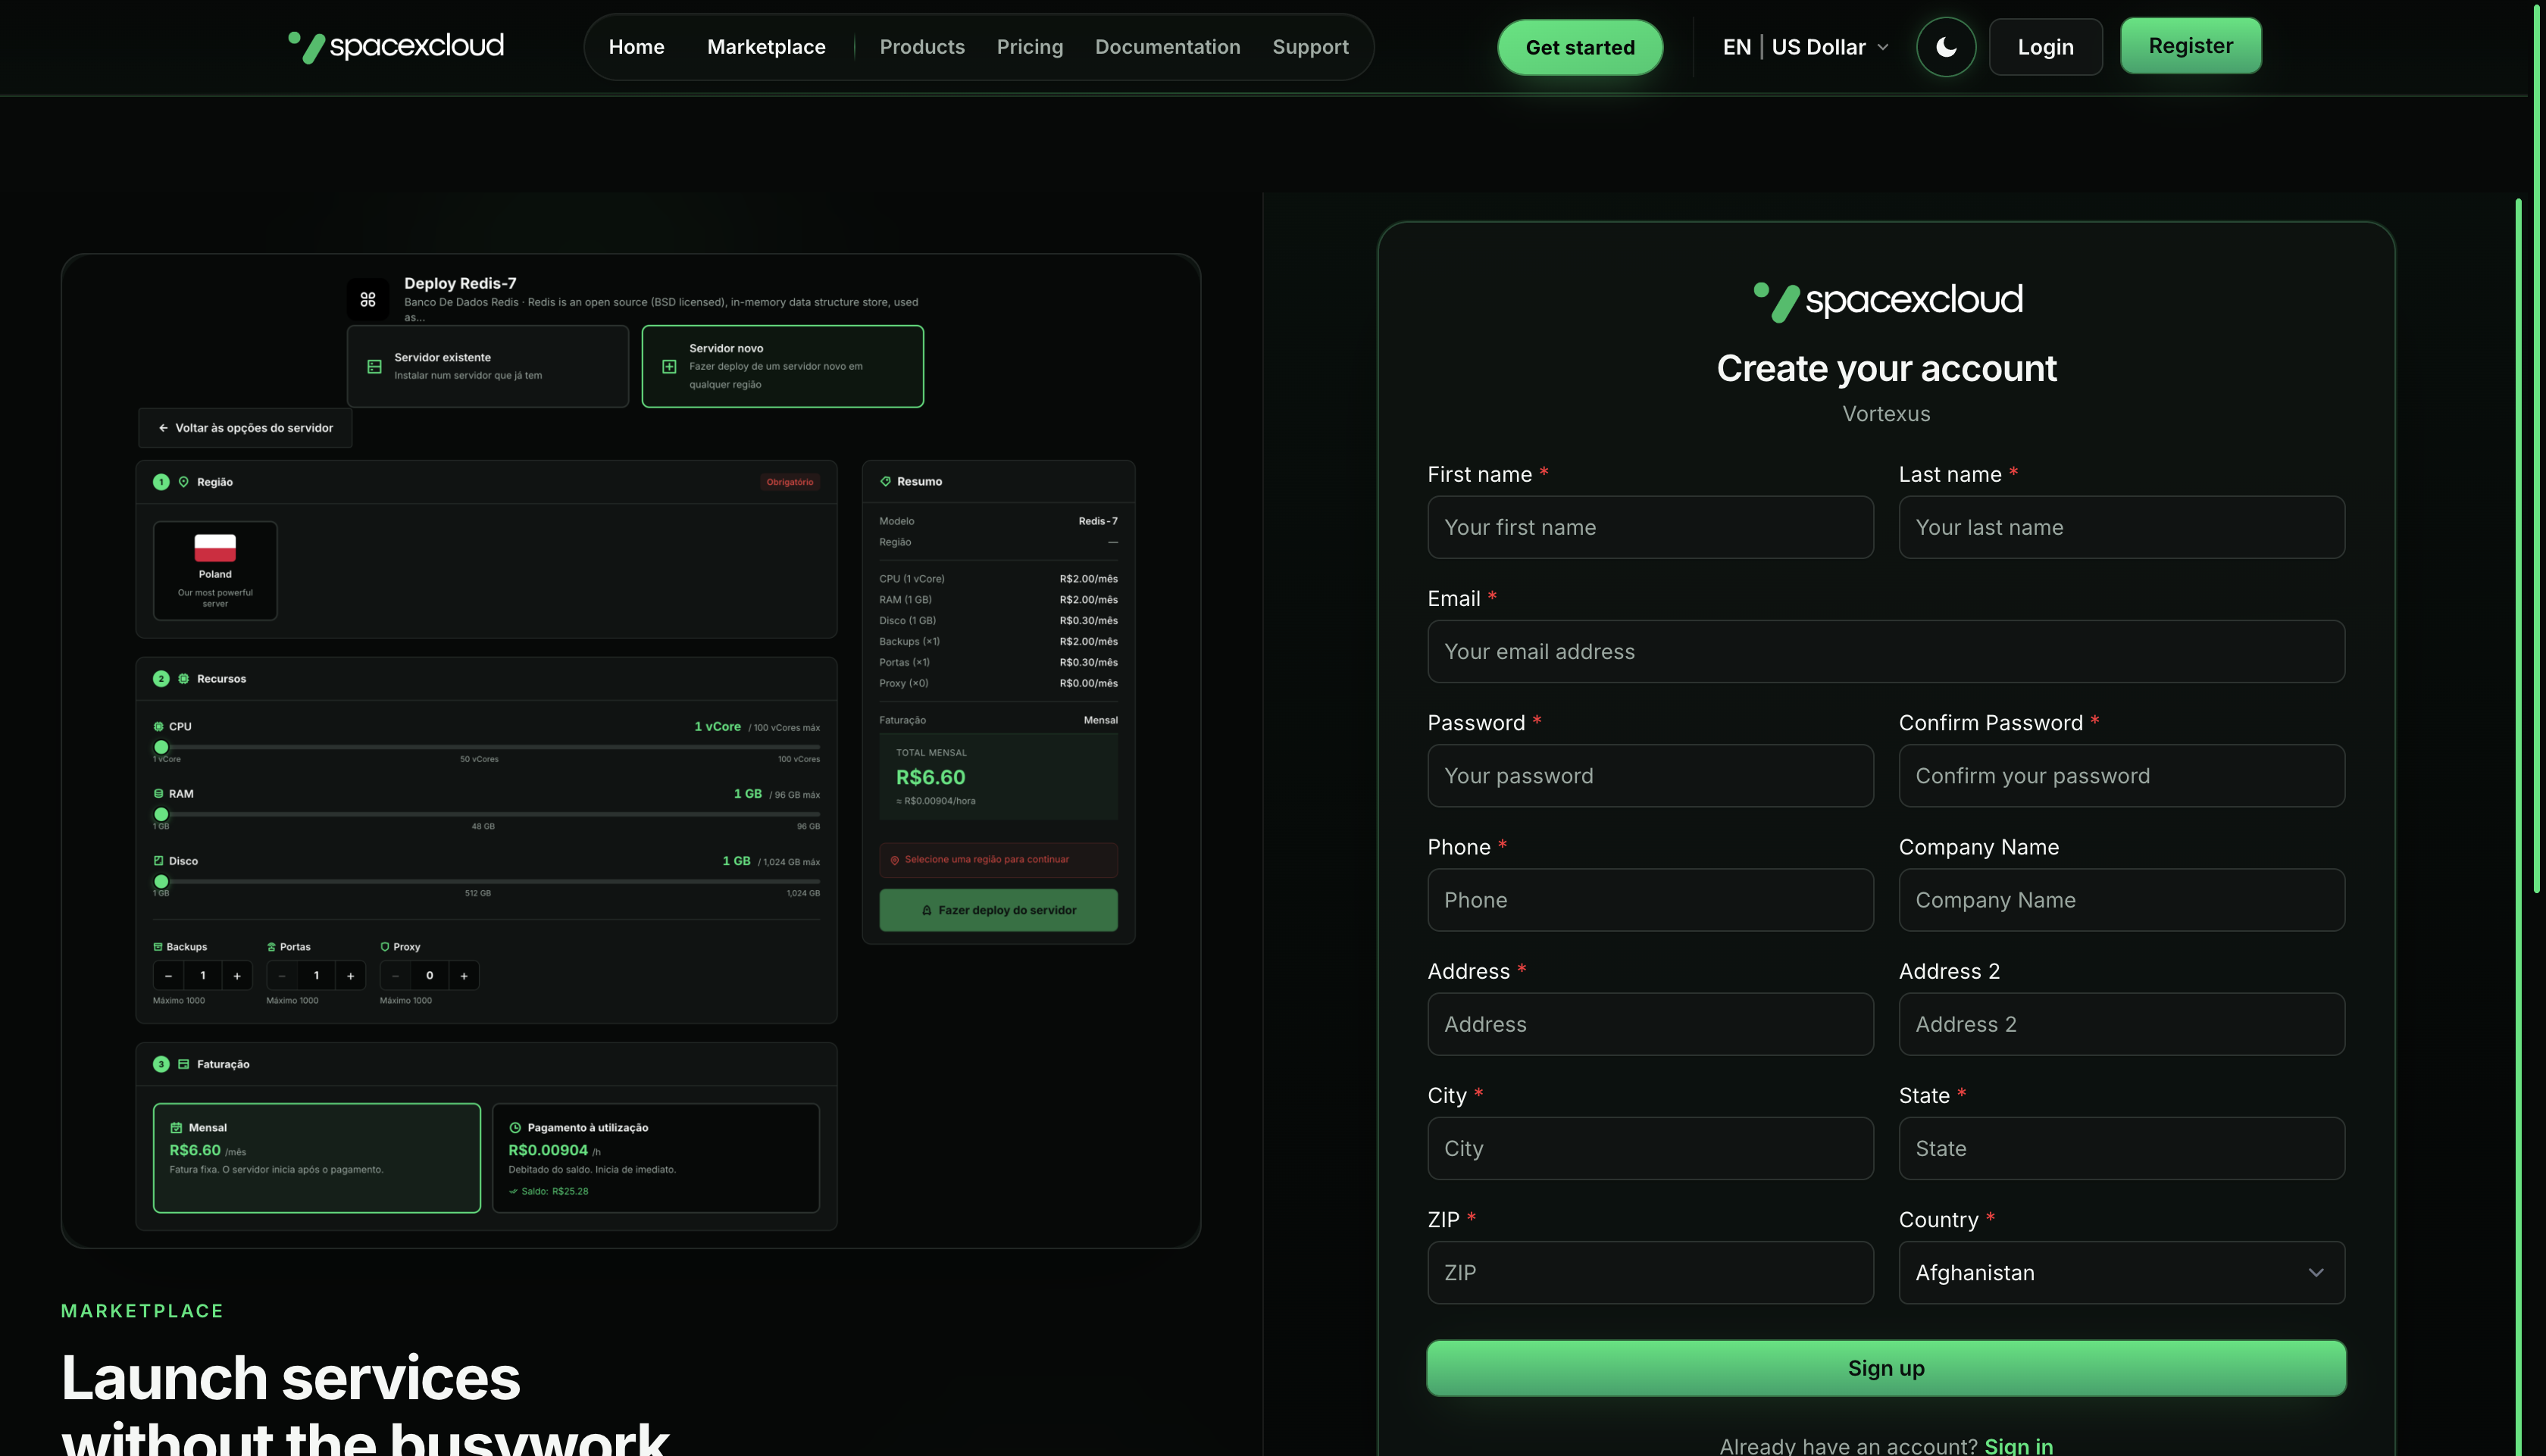Click the warning icon beside Selecione uma região
Screen dimensions: 2546x1456
click(895, 860)
